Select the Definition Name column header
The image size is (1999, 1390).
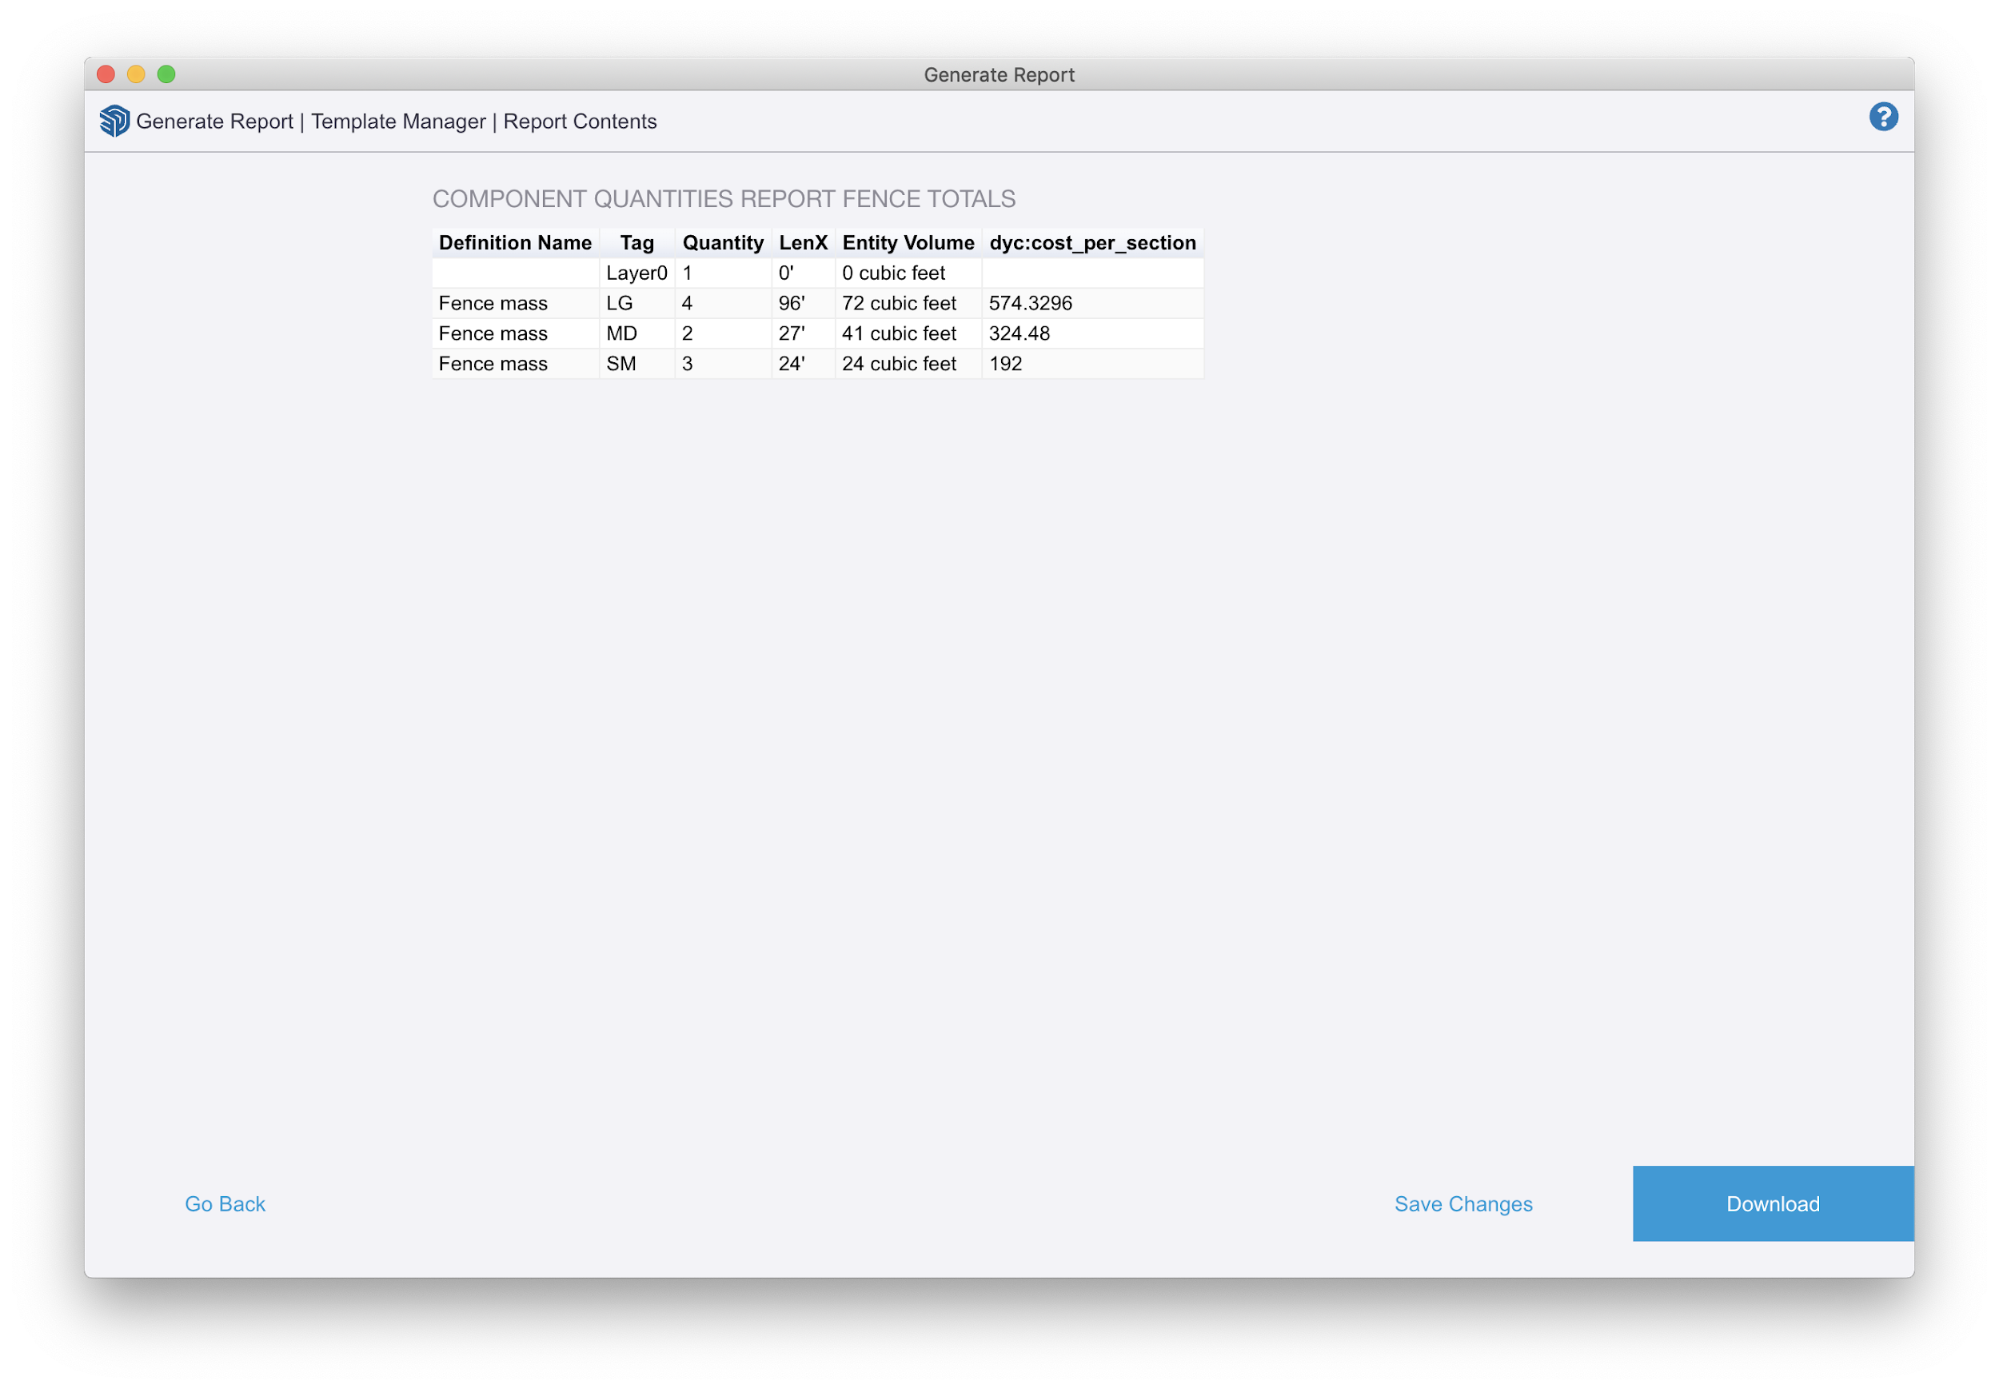[x=514, y=242]
